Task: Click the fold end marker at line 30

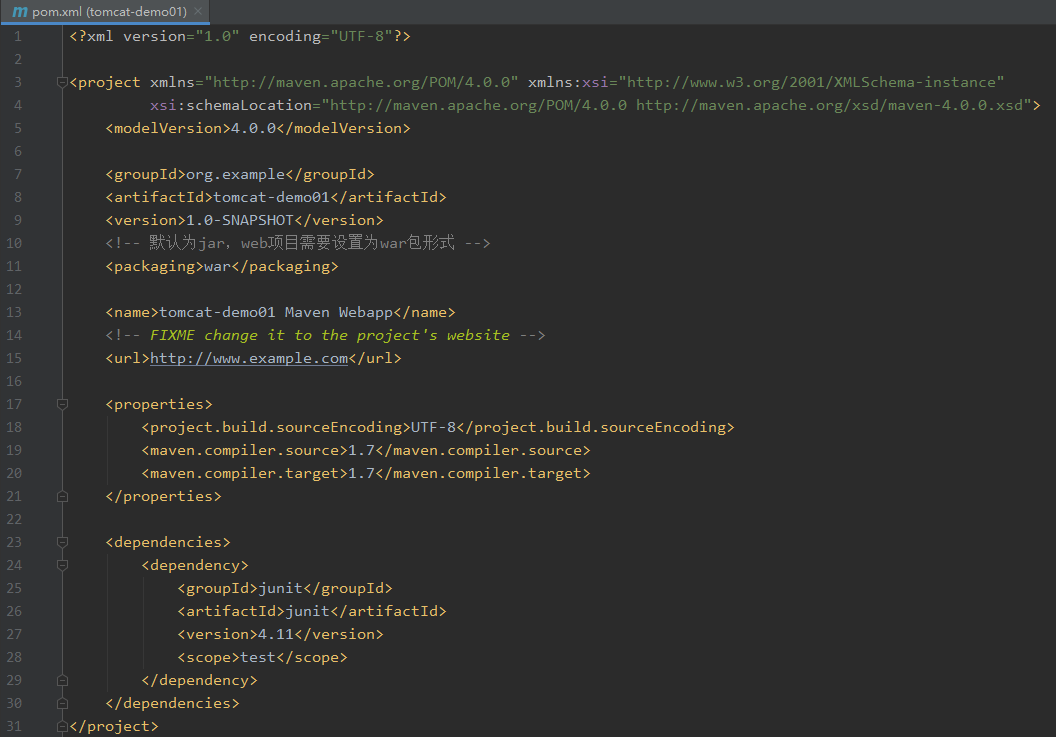Action: (x=62, y=703)
